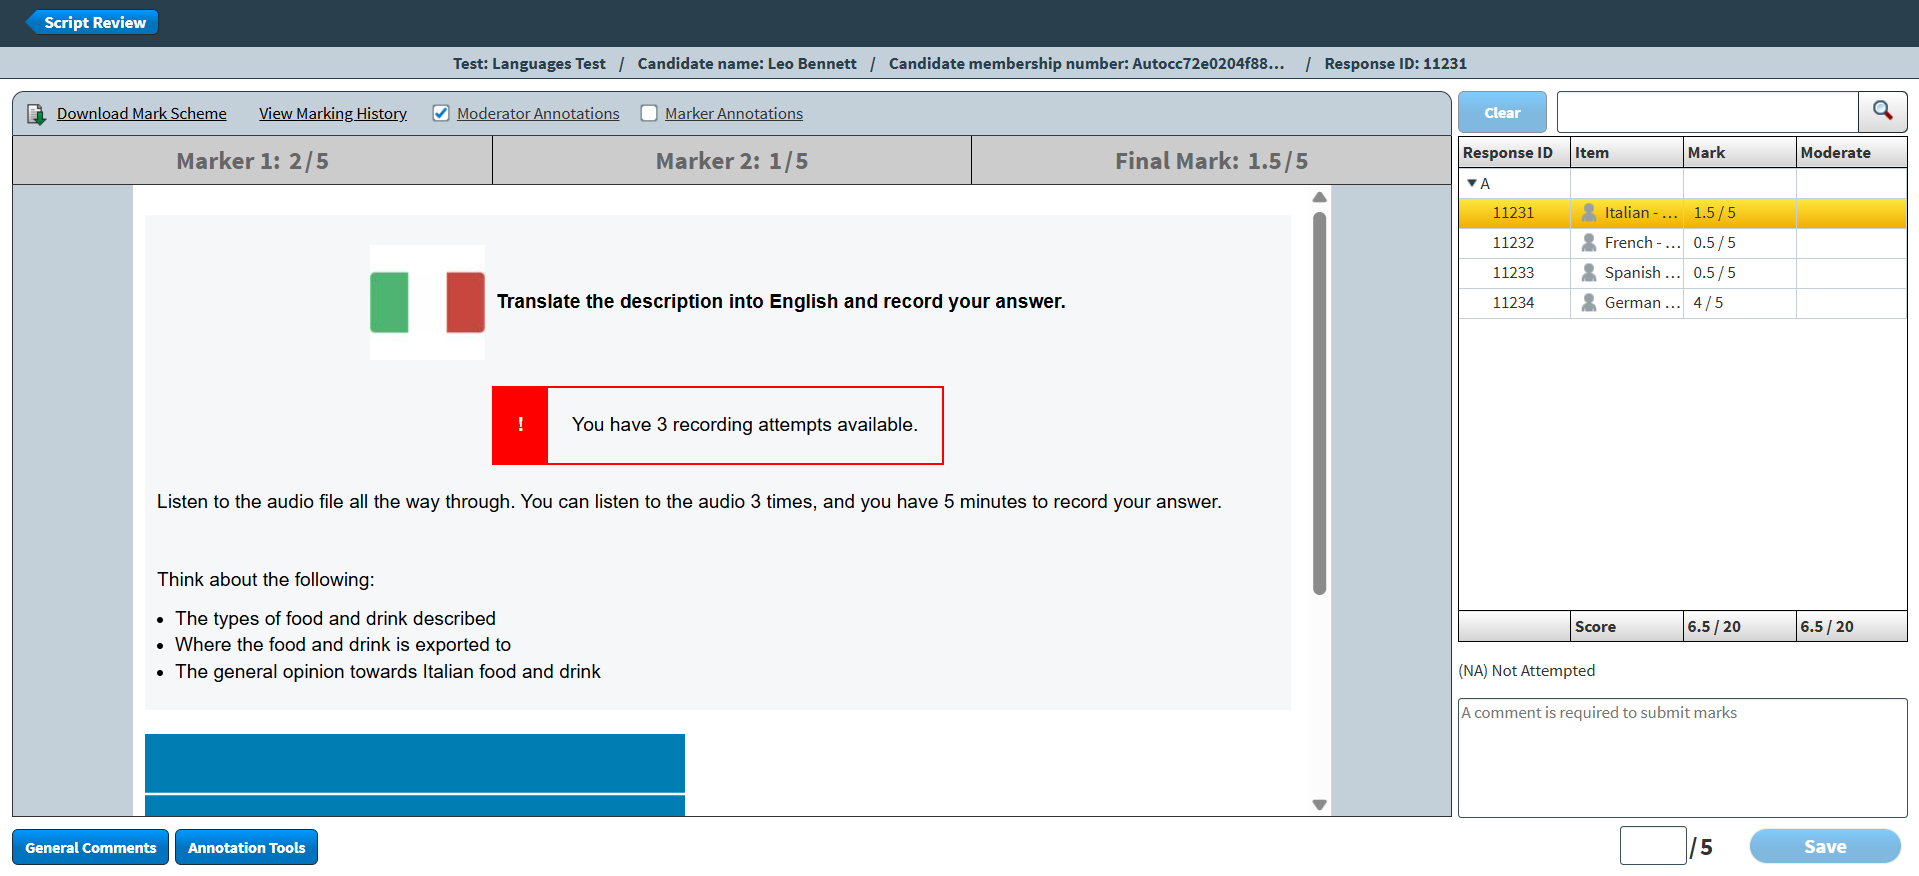The height and width of the screenshot is (876, 1919).
Task: Select response 11234 German row
Action: (1513, 303)
